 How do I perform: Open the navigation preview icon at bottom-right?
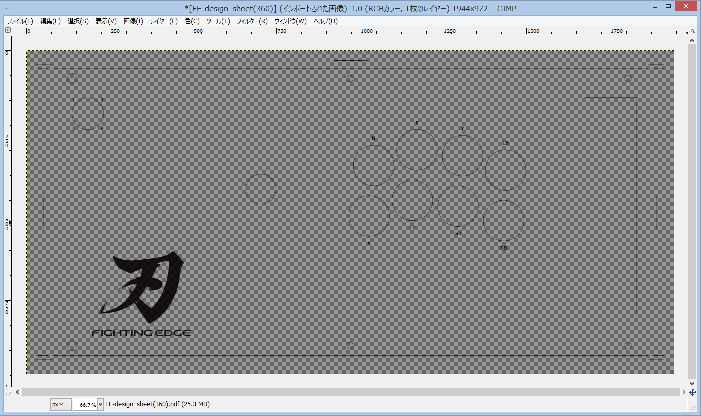tap(693, 390)
